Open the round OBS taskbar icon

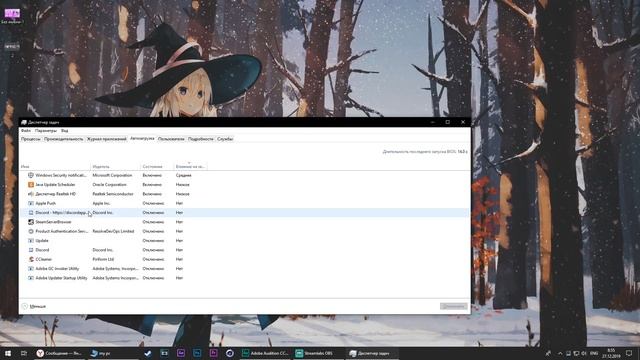(230, 353)
